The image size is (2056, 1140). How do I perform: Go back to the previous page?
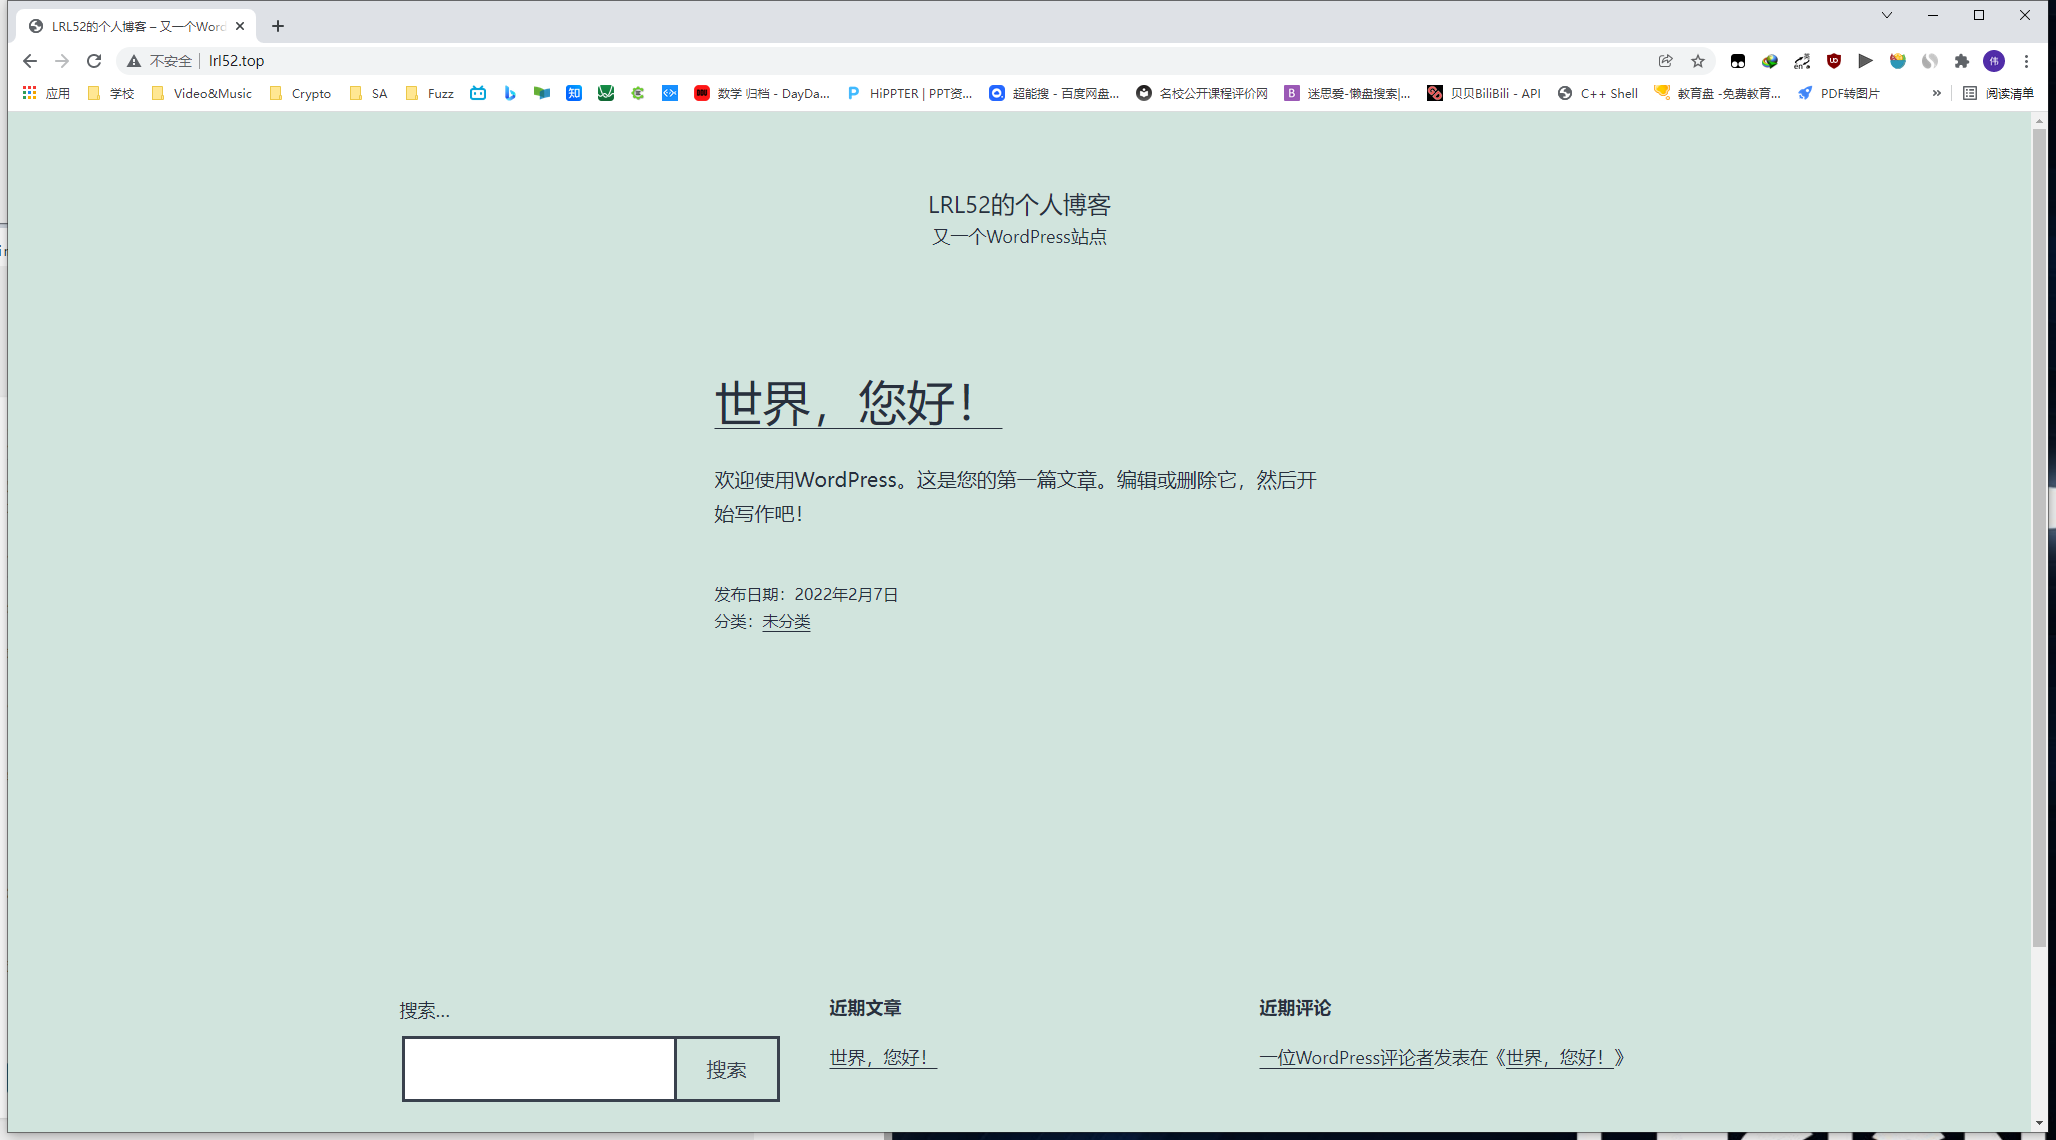click(30, 61)
